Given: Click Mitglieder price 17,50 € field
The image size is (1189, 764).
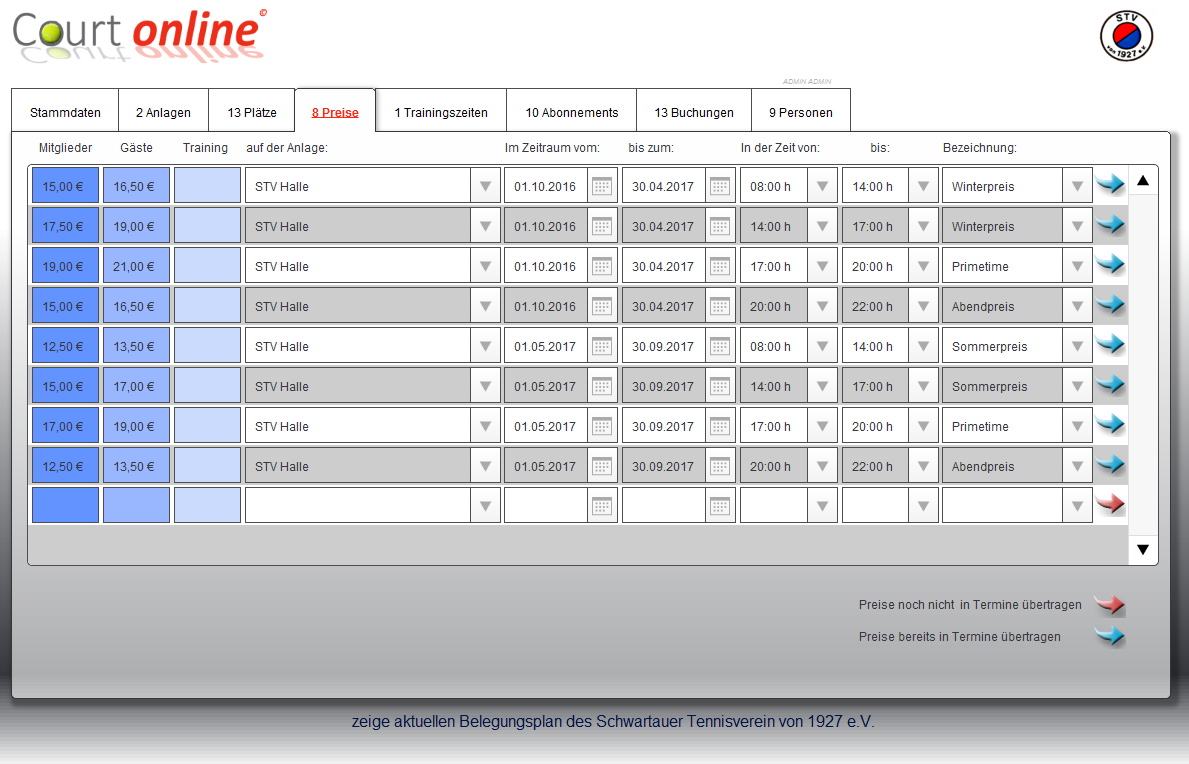Looking at the screenshot, I should coord(65,226).
